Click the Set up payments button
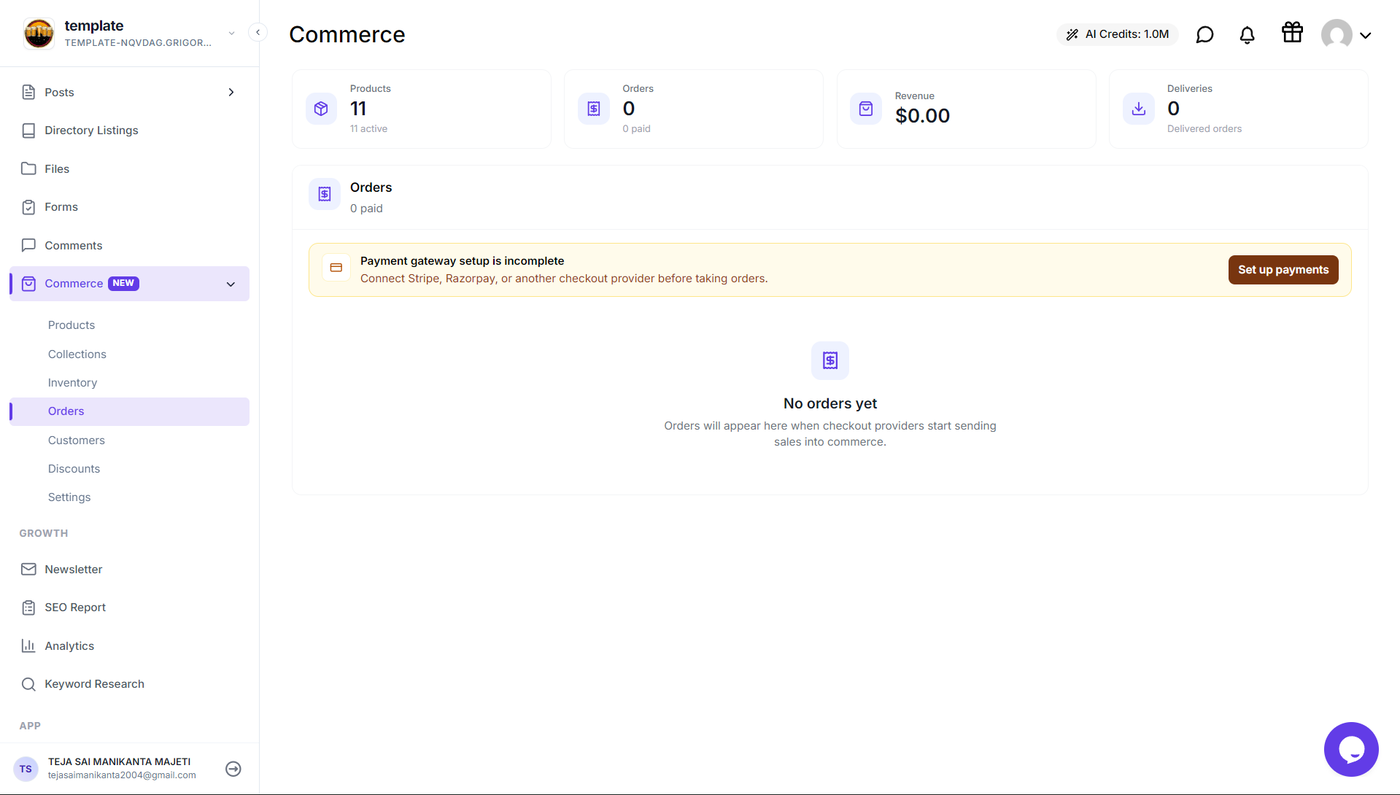1400x795 pixels. click(x=1283, y=270)
